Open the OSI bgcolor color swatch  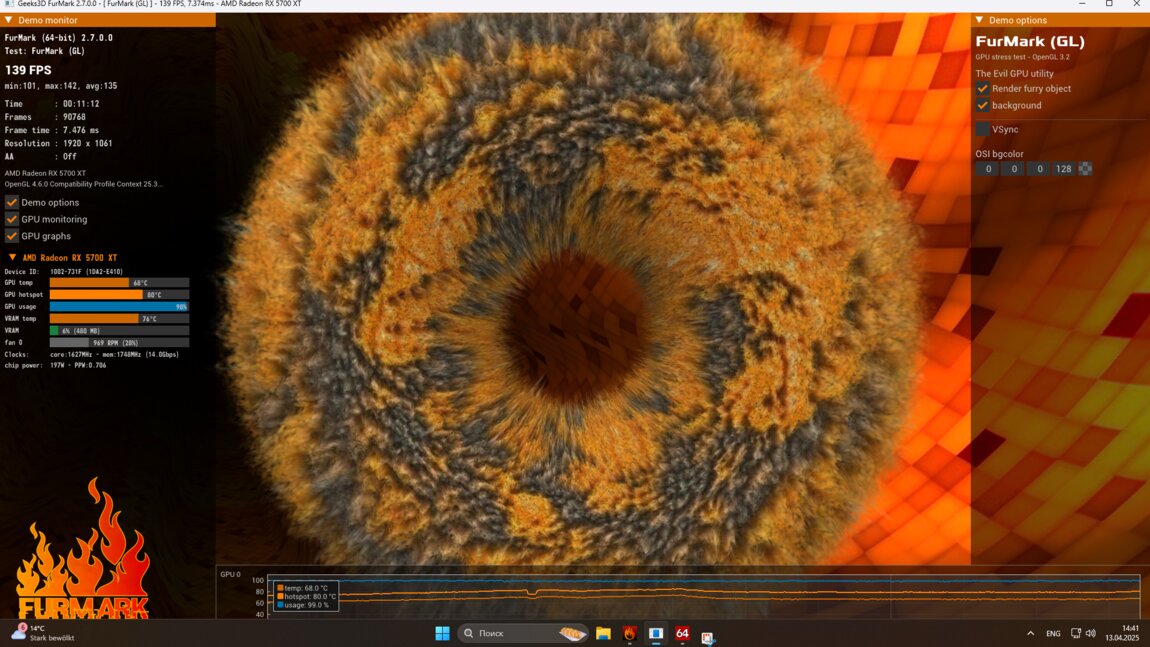pyautogui.click(x=1085, y=169)
